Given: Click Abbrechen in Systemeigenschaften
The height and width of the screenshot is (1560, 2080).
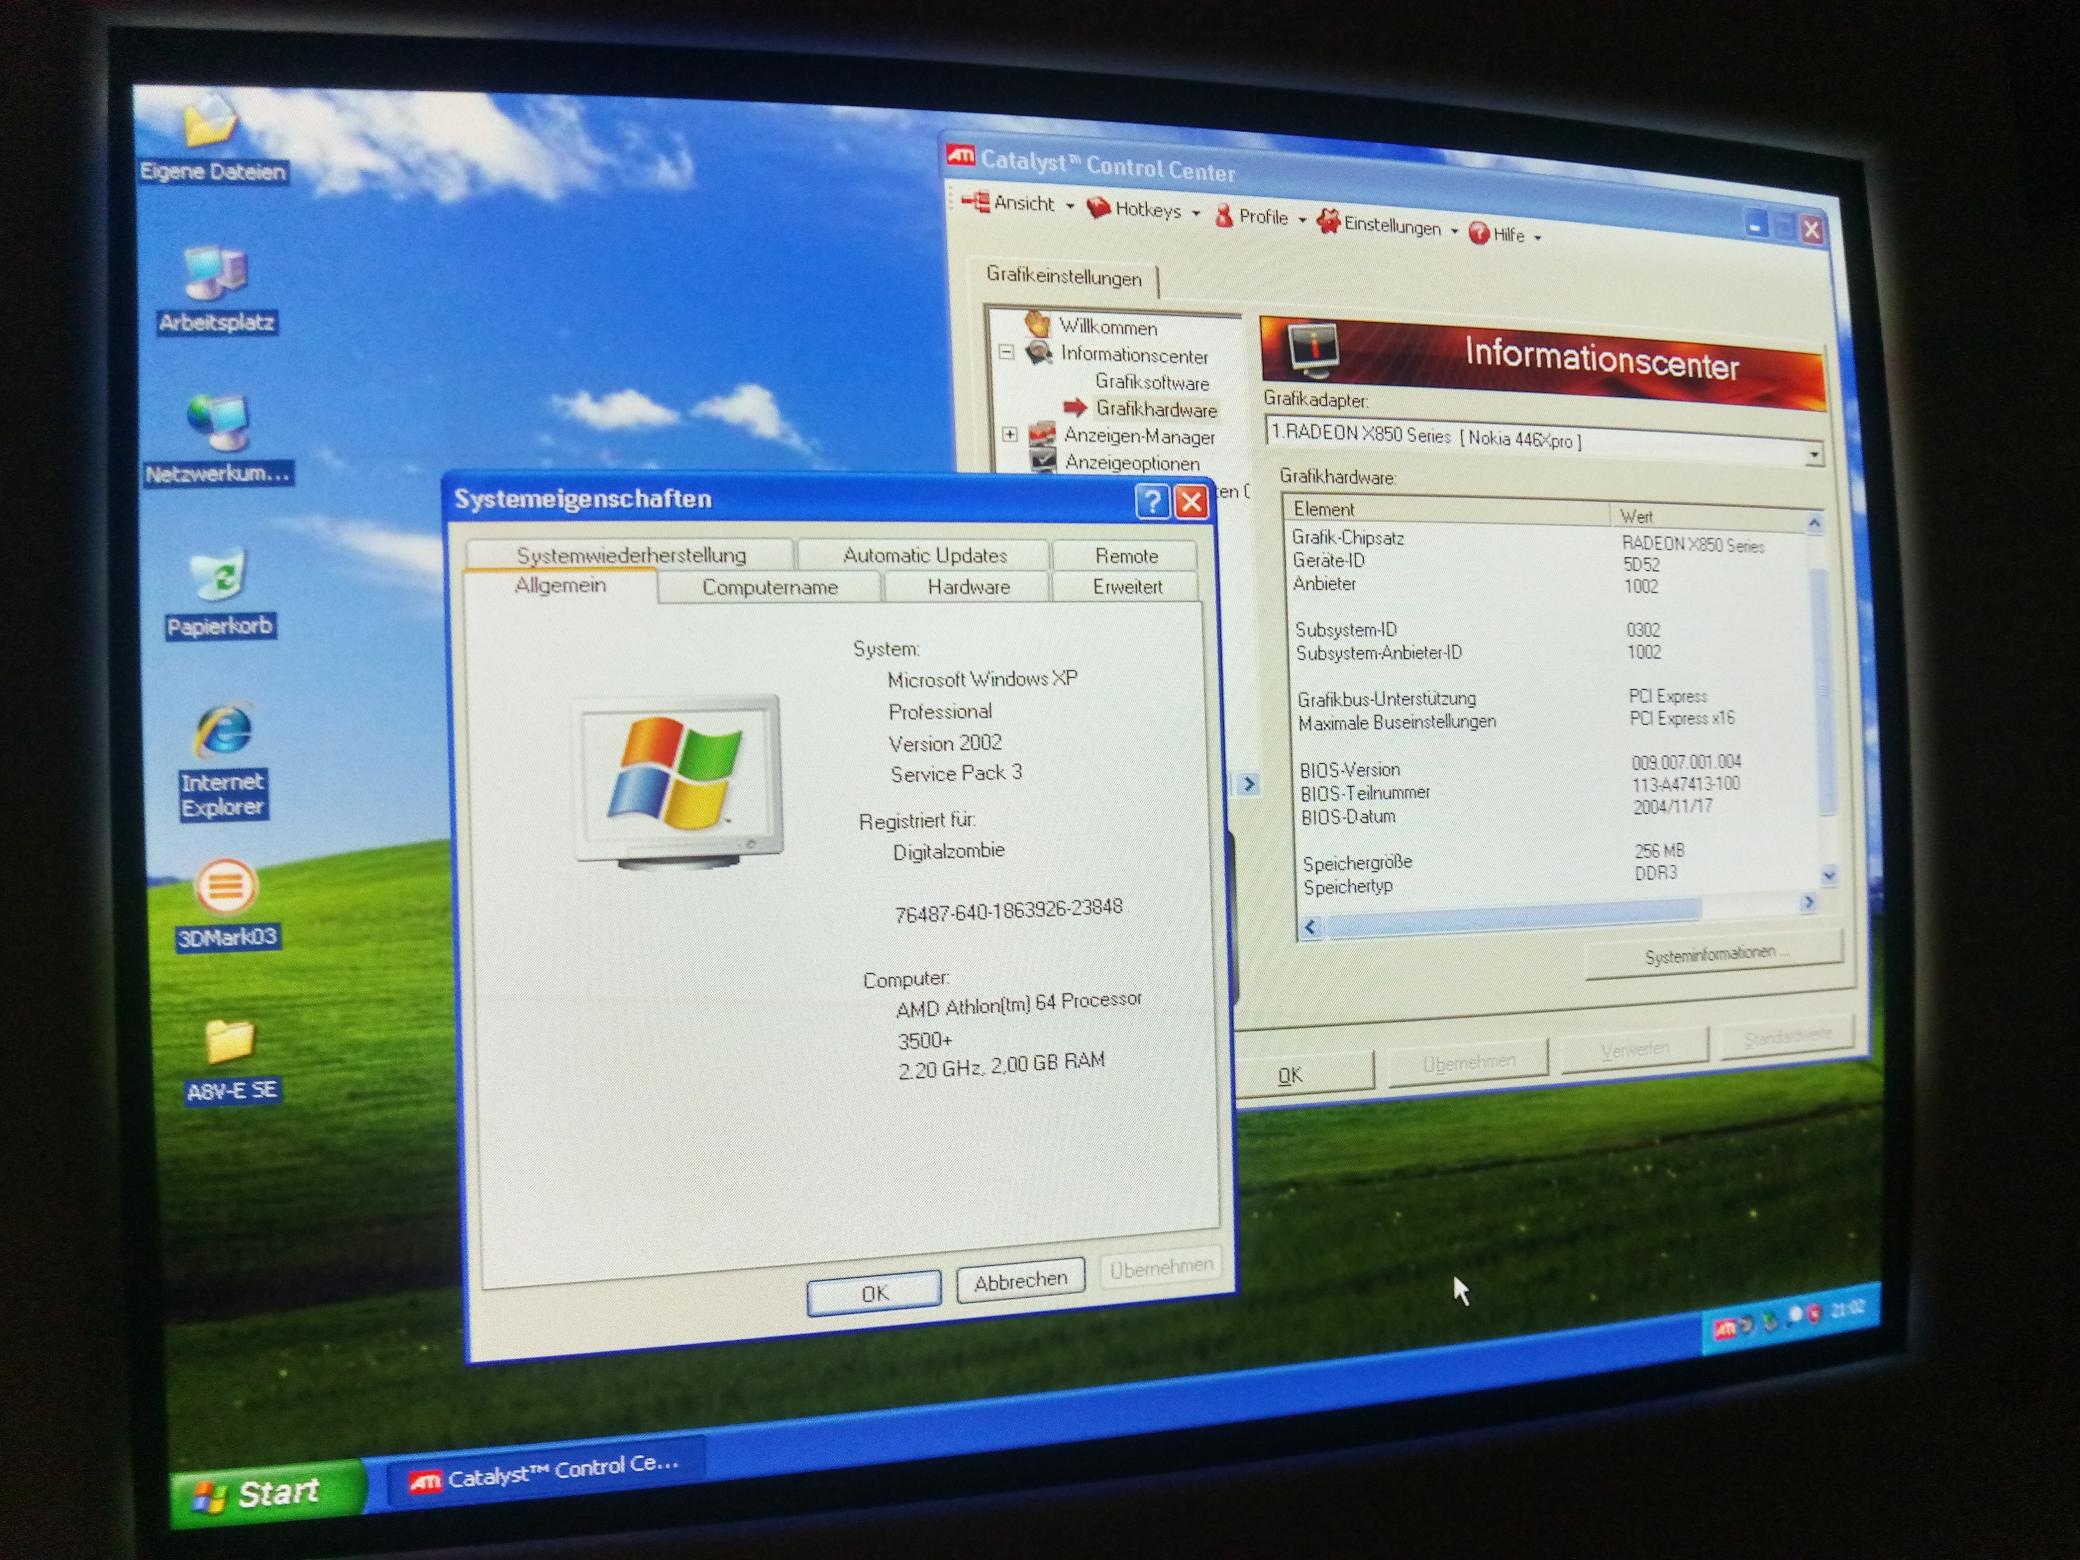Looking at the screenshot, I should [1020, 1281].
